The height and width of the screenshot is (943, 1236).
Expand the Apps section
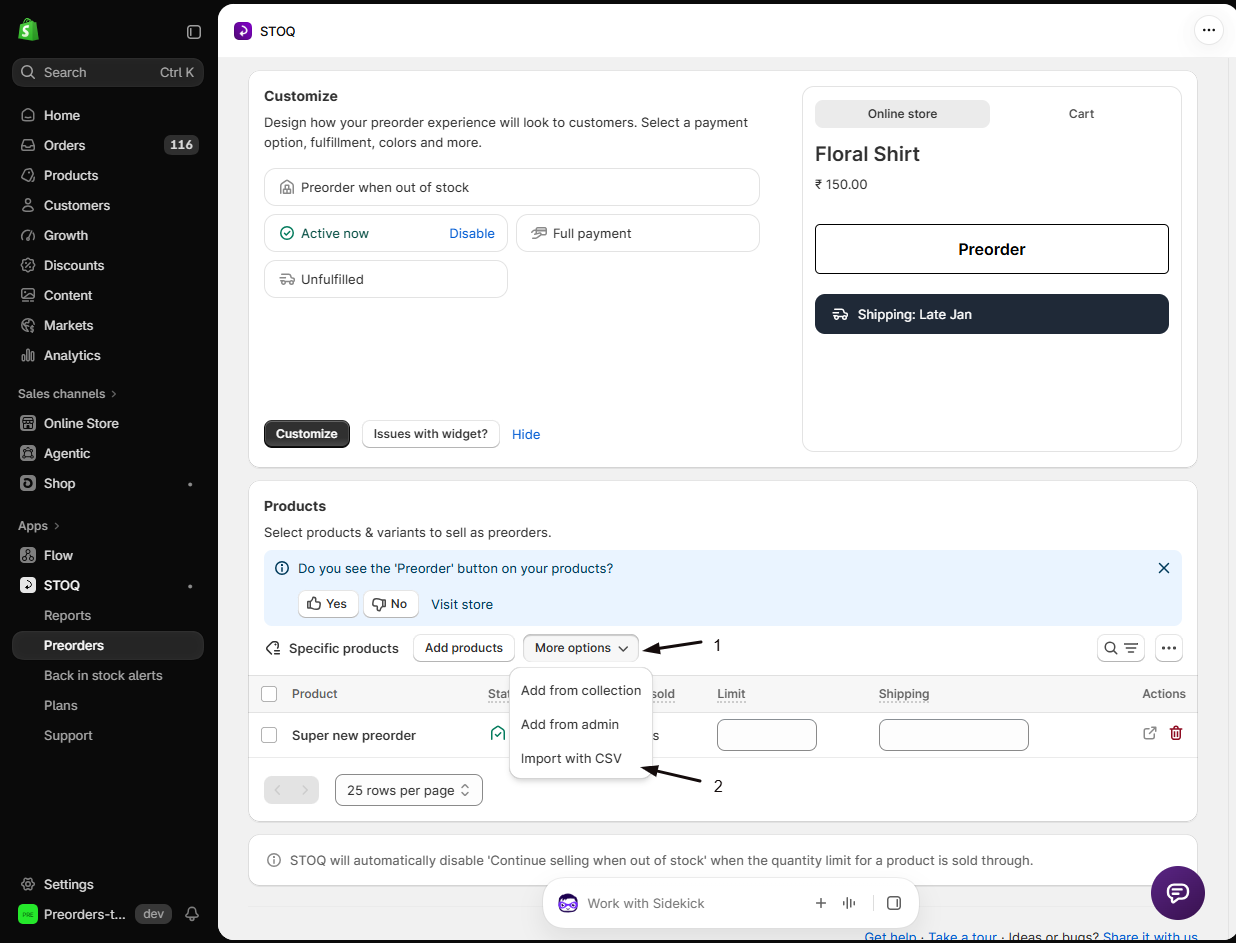click(x=39, y=525)
